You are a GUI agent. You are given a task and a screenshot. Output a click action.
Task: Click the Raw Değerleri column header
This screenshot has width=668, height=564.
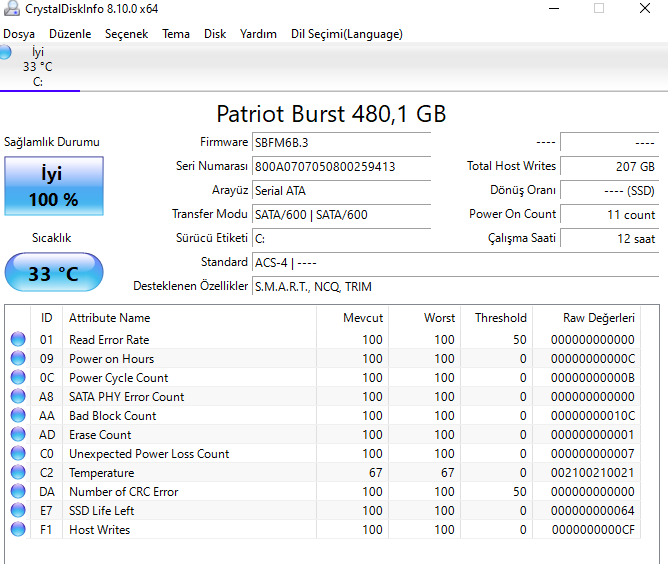pyautogui.click(x=598, y=318)
